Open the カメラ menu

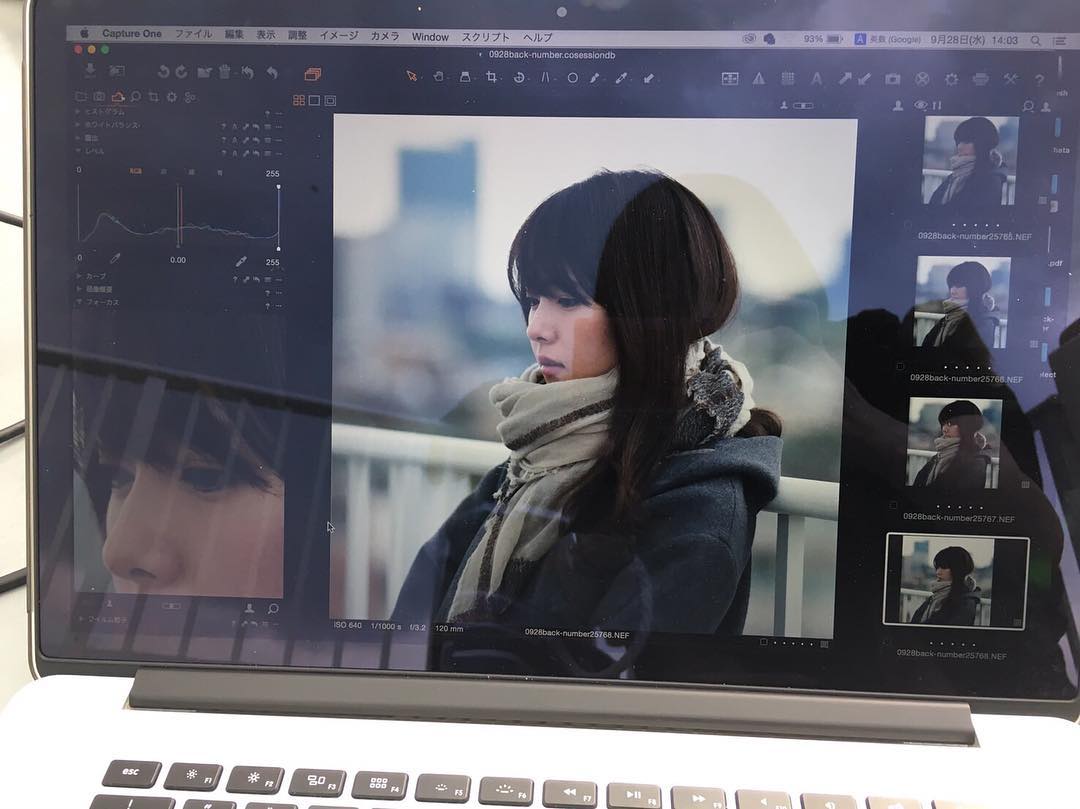[384, 36]
